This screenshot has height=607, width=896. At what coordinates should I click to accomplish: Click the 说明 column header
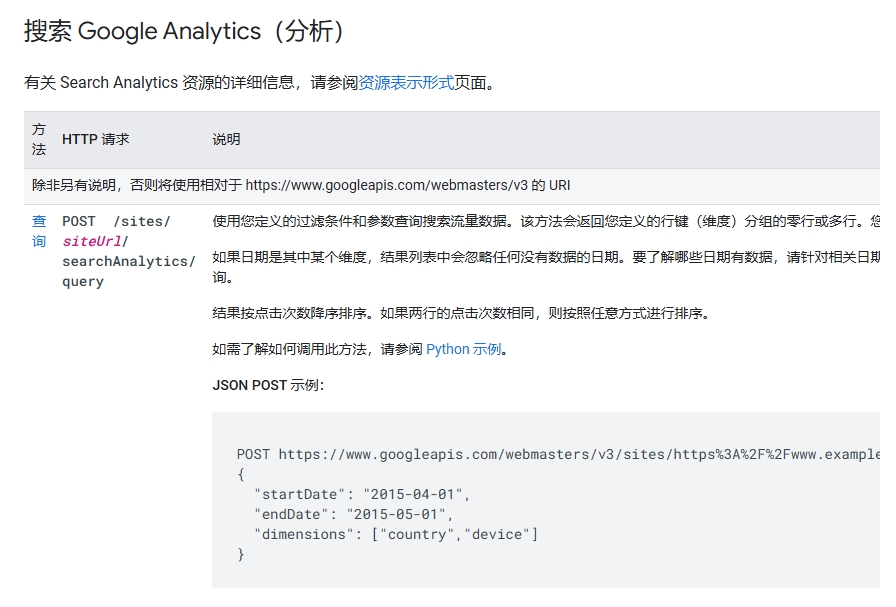tap(226, 139)
